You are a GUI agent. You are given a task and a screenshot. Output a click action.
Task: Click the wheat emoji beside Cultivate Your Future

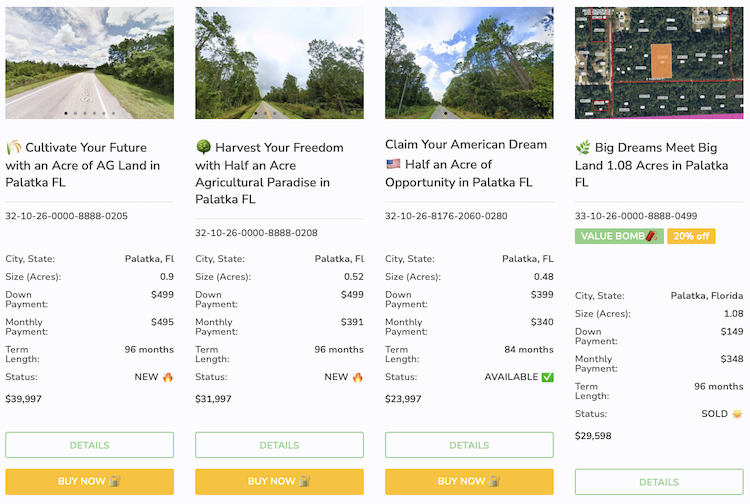coord(13,147)
